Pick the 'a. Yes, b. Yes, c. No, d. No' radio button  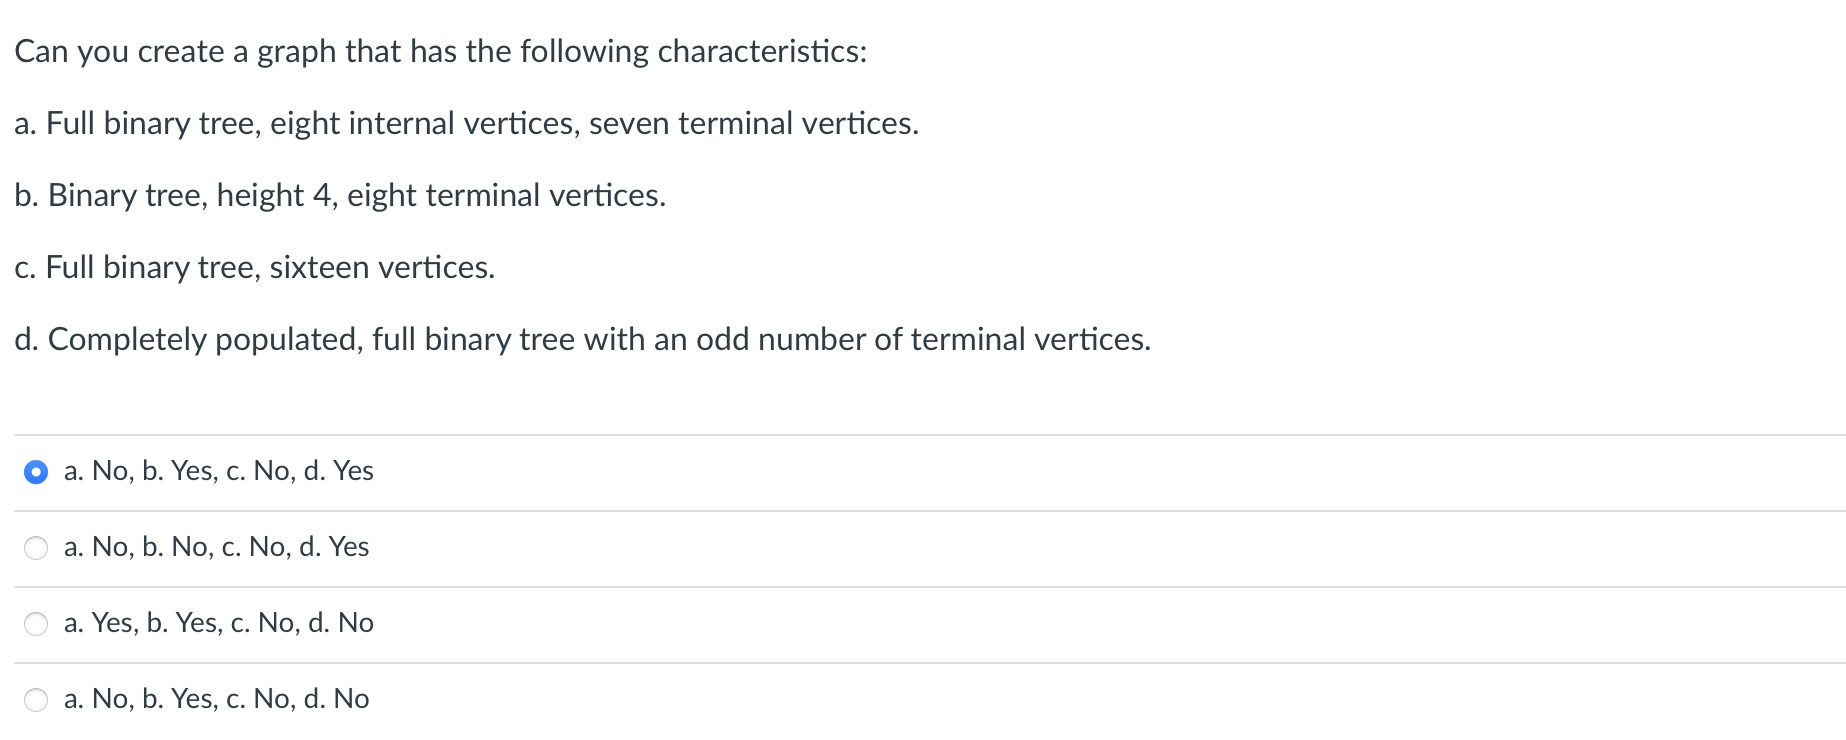point(36,624)
